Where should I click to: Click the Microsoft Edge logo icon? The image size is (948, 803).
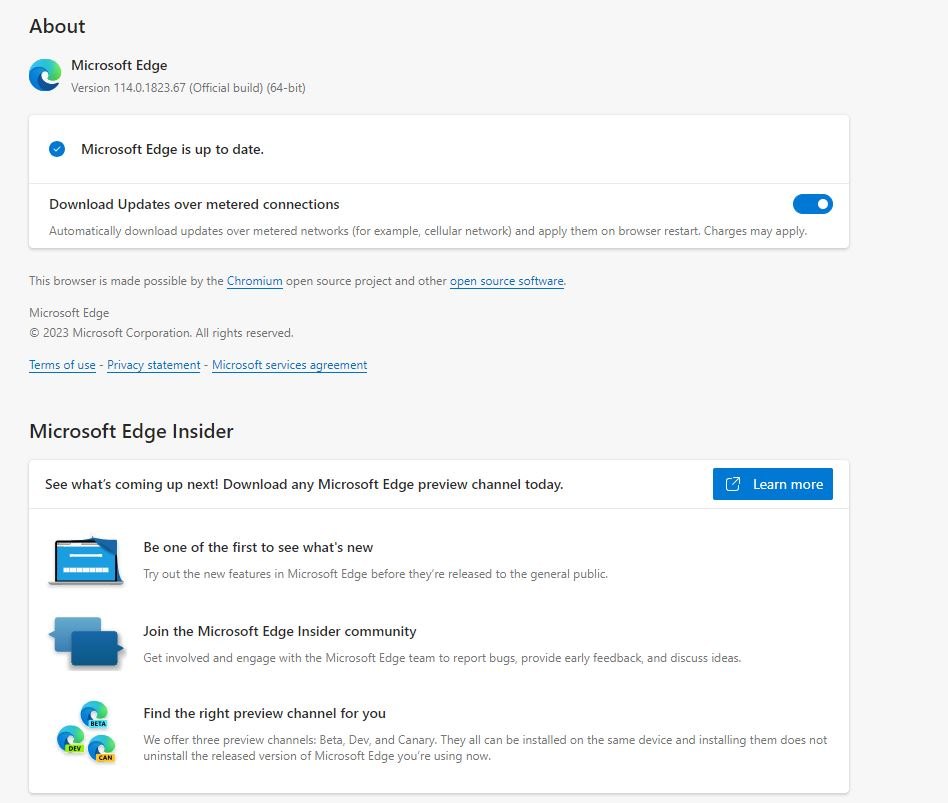[x=45, y=75]
